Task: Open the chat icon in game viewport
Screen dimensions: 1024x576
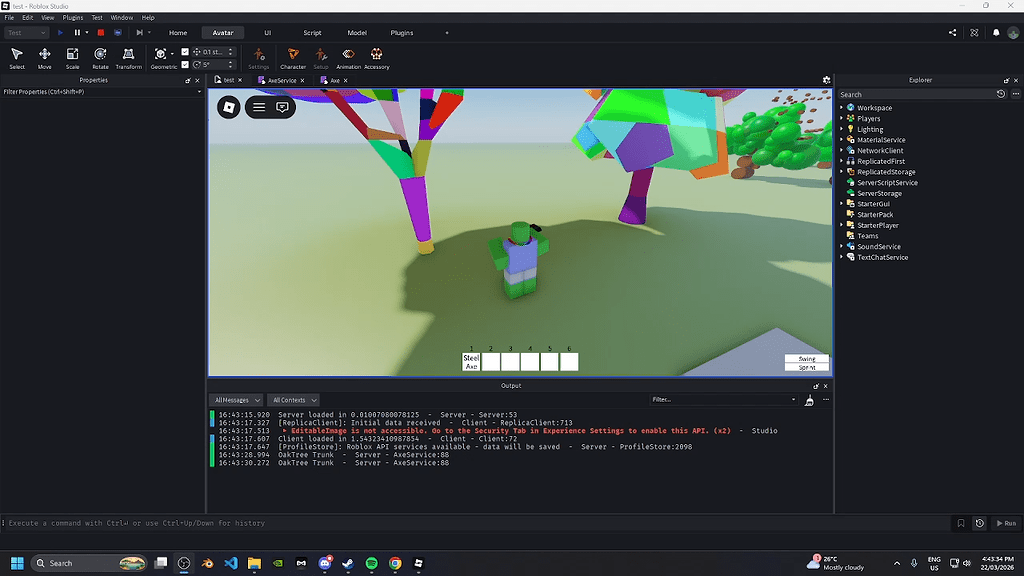Action: (282, 107)
